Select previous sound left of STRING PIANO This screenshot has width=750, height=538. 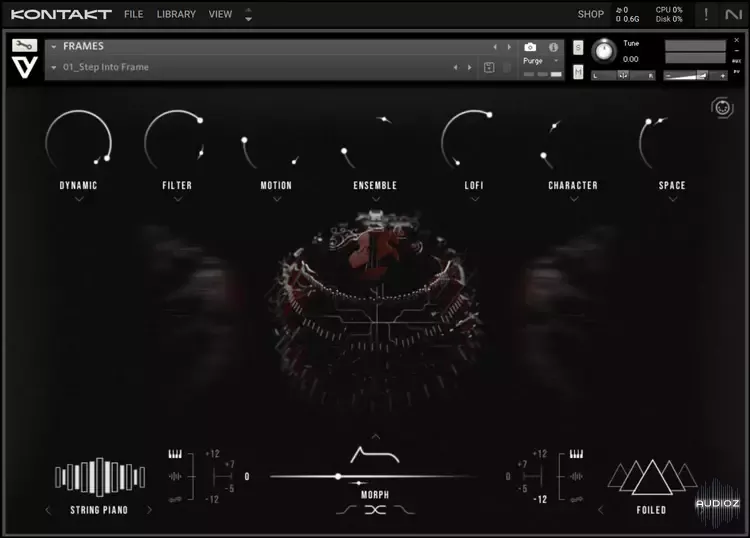click(x=48, y=510)
